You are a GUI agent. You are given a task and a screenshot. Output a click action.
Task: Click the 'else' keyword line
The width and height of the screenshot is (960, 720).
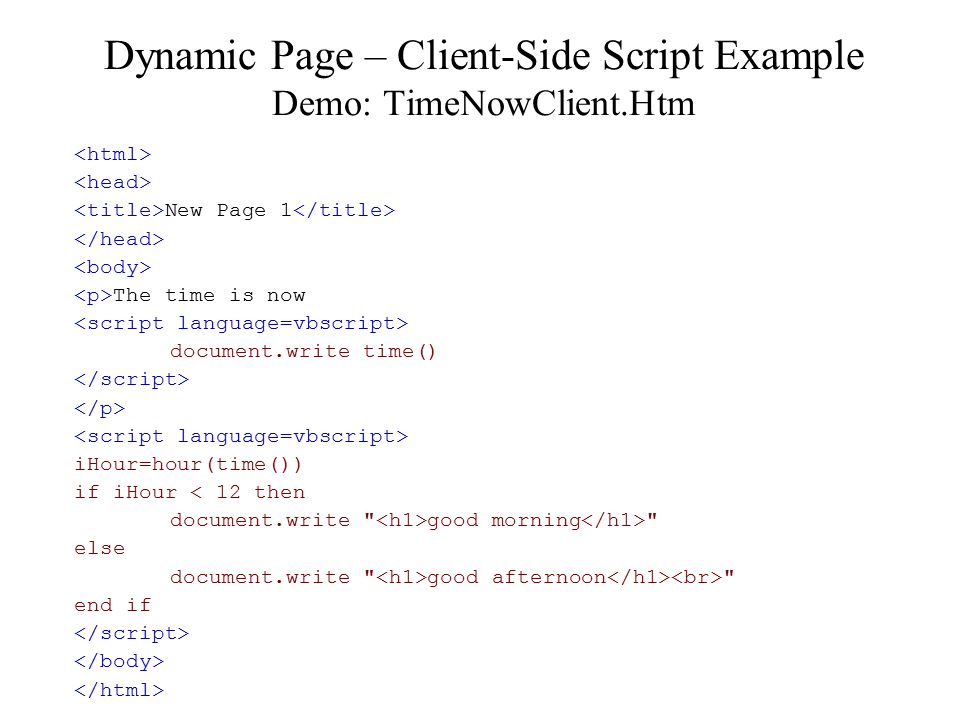100,549
